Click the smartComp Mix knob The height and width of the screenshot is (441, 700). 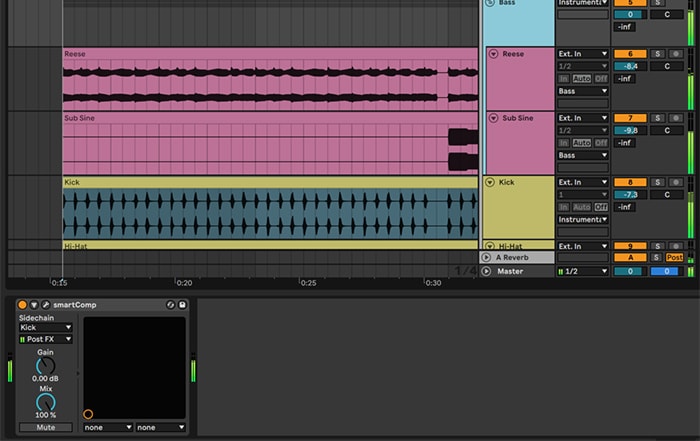point(46,403)
